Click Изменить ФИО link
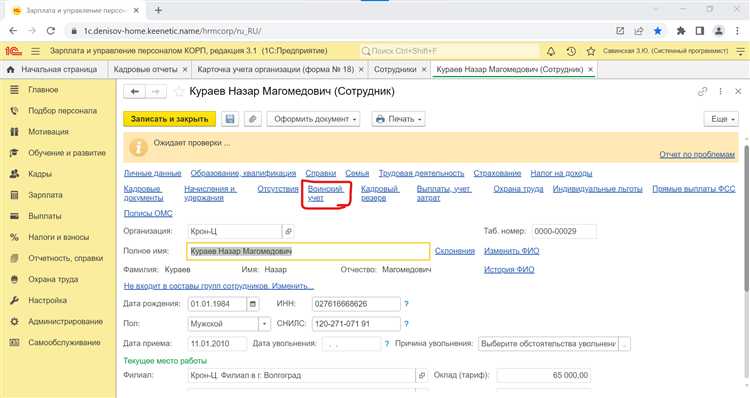 pyautogui.click(x=511, y=251)
